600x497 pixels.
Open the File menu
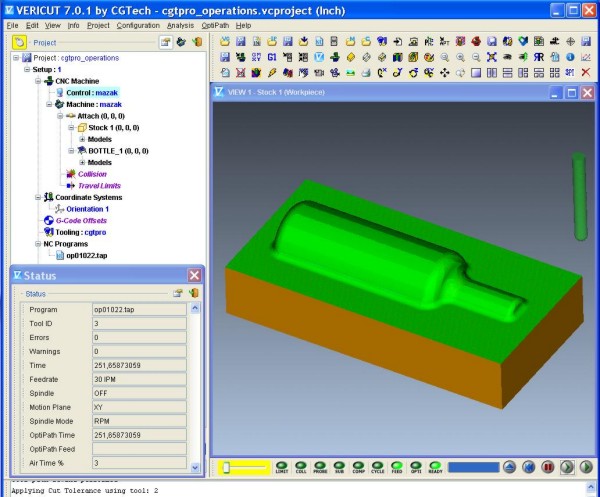click(x=12, y=25)
